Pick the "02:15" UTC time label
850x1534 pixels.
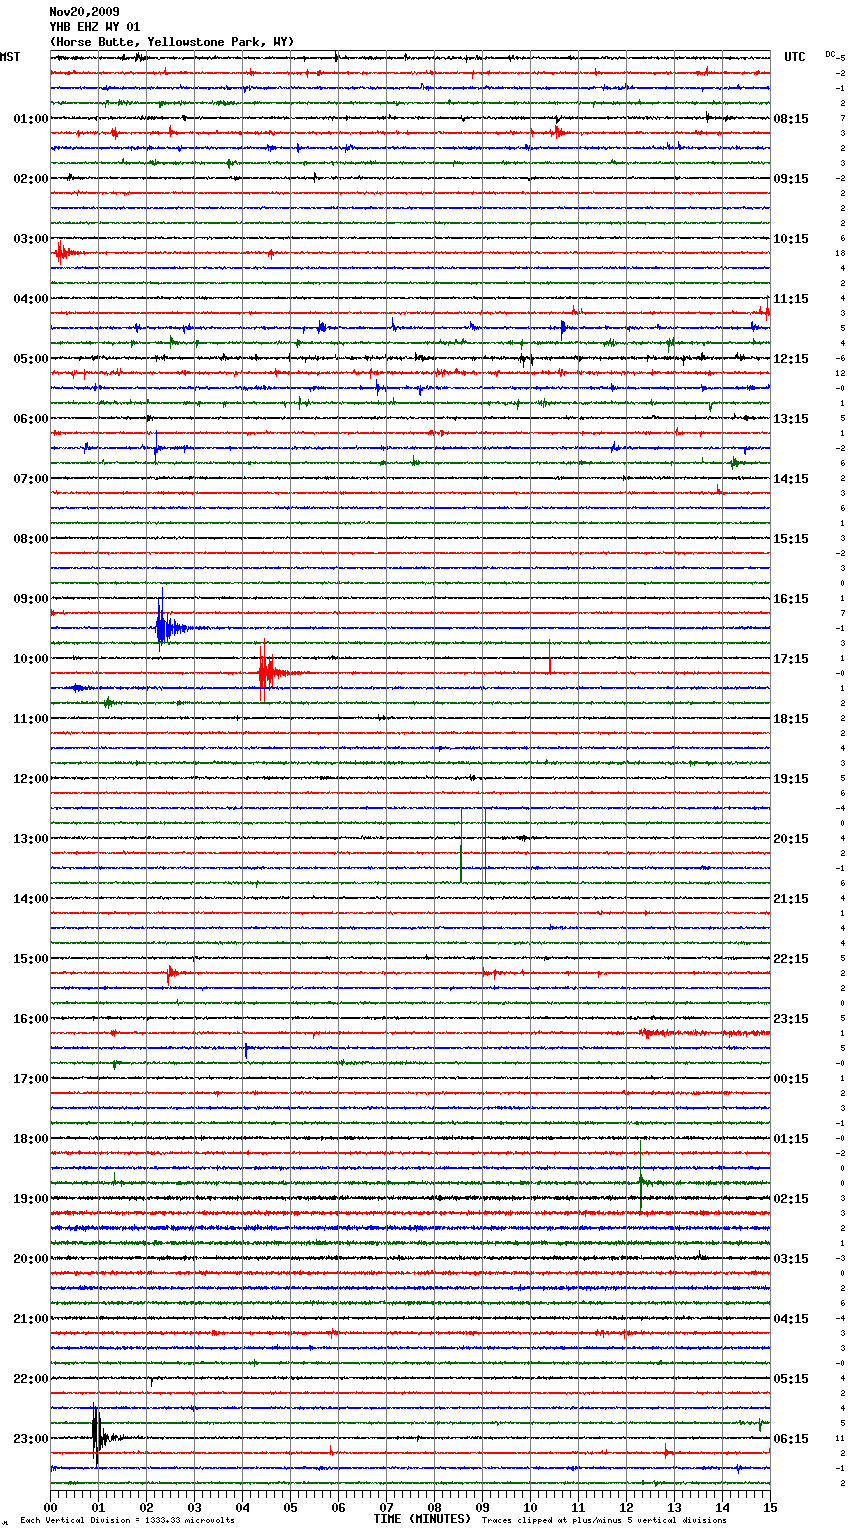[791, 1199]
